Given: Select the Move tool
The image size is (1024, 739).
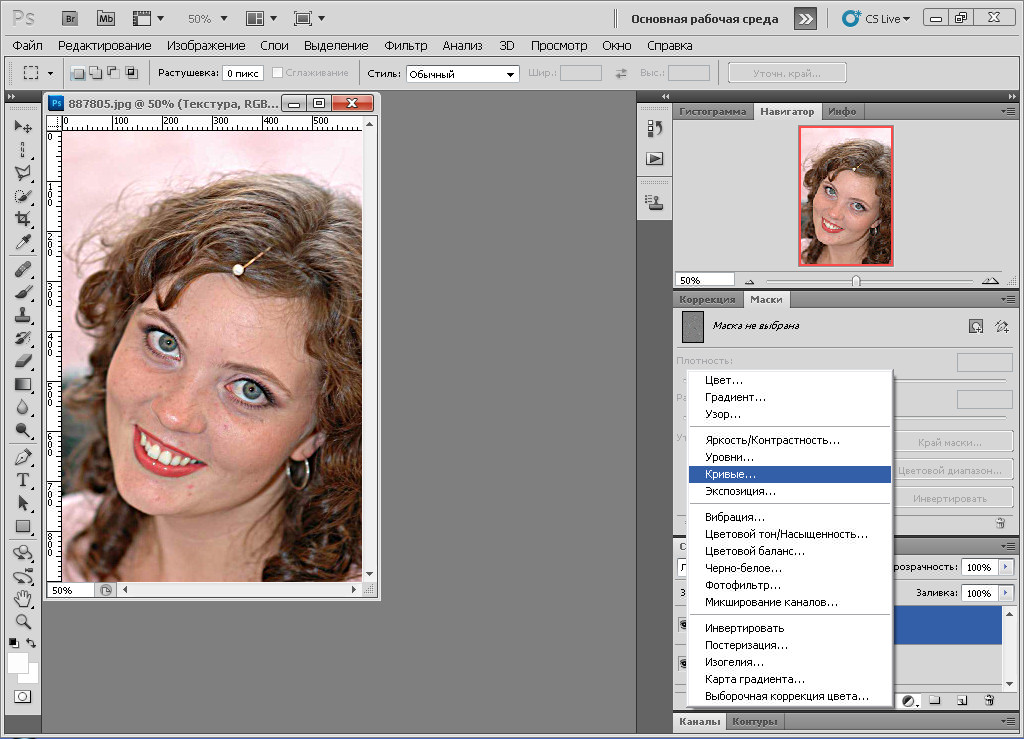Looking at the screenshot, I should pyautogui.click(x=22, y=127).
